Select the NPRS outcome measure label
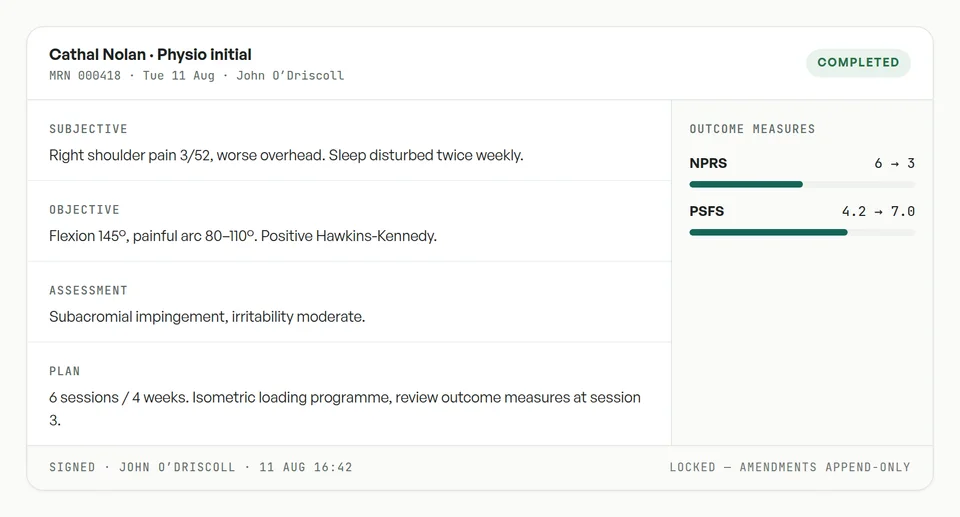960x517 pixels. (x=708, y=163)
